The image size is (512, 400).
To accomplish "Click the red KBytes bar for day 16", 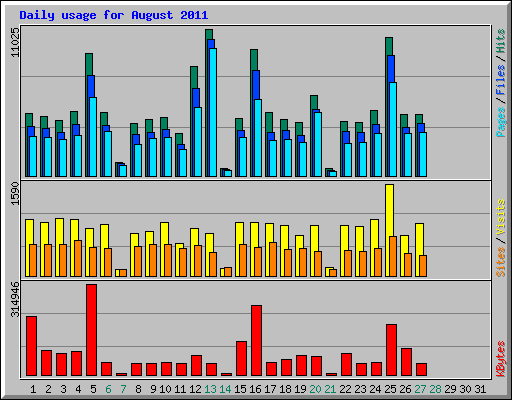I will coord(256,340).
